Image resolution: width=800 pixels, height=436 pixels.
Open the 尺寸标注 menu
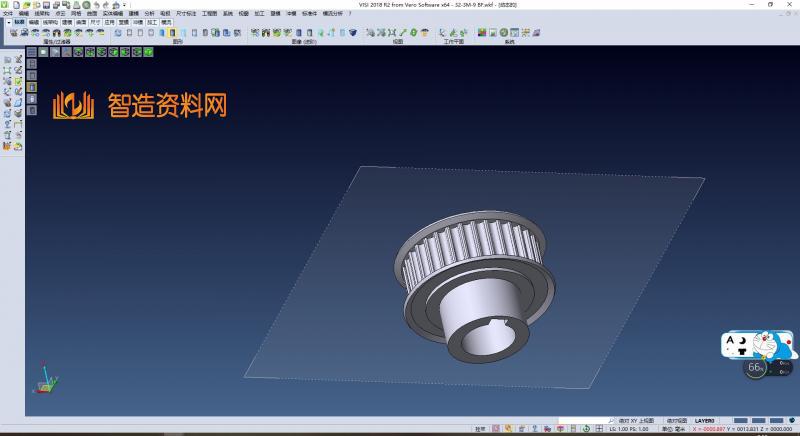pos(186,14)
